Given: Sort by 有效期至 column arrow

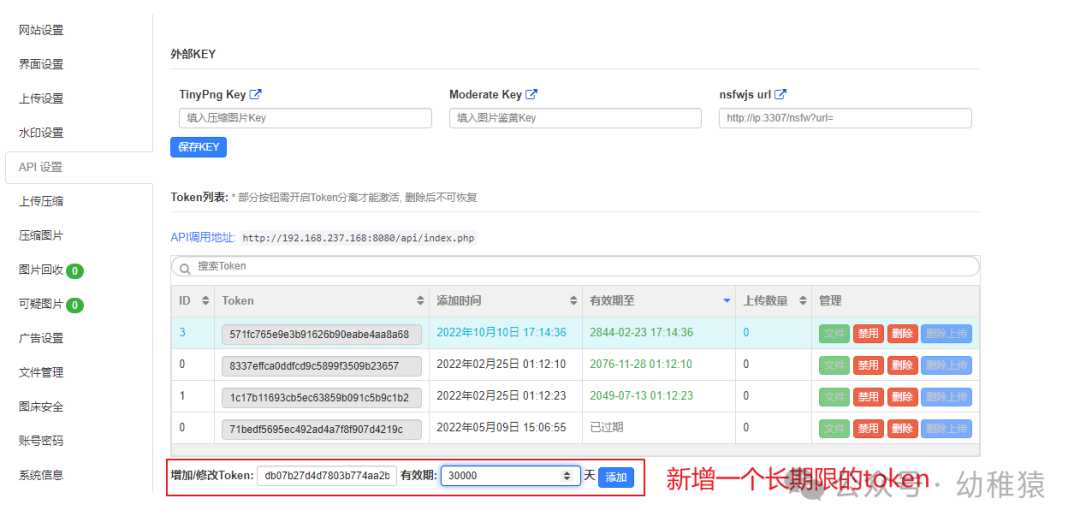Looking at the screenshot, I should [x=727, y=302].
